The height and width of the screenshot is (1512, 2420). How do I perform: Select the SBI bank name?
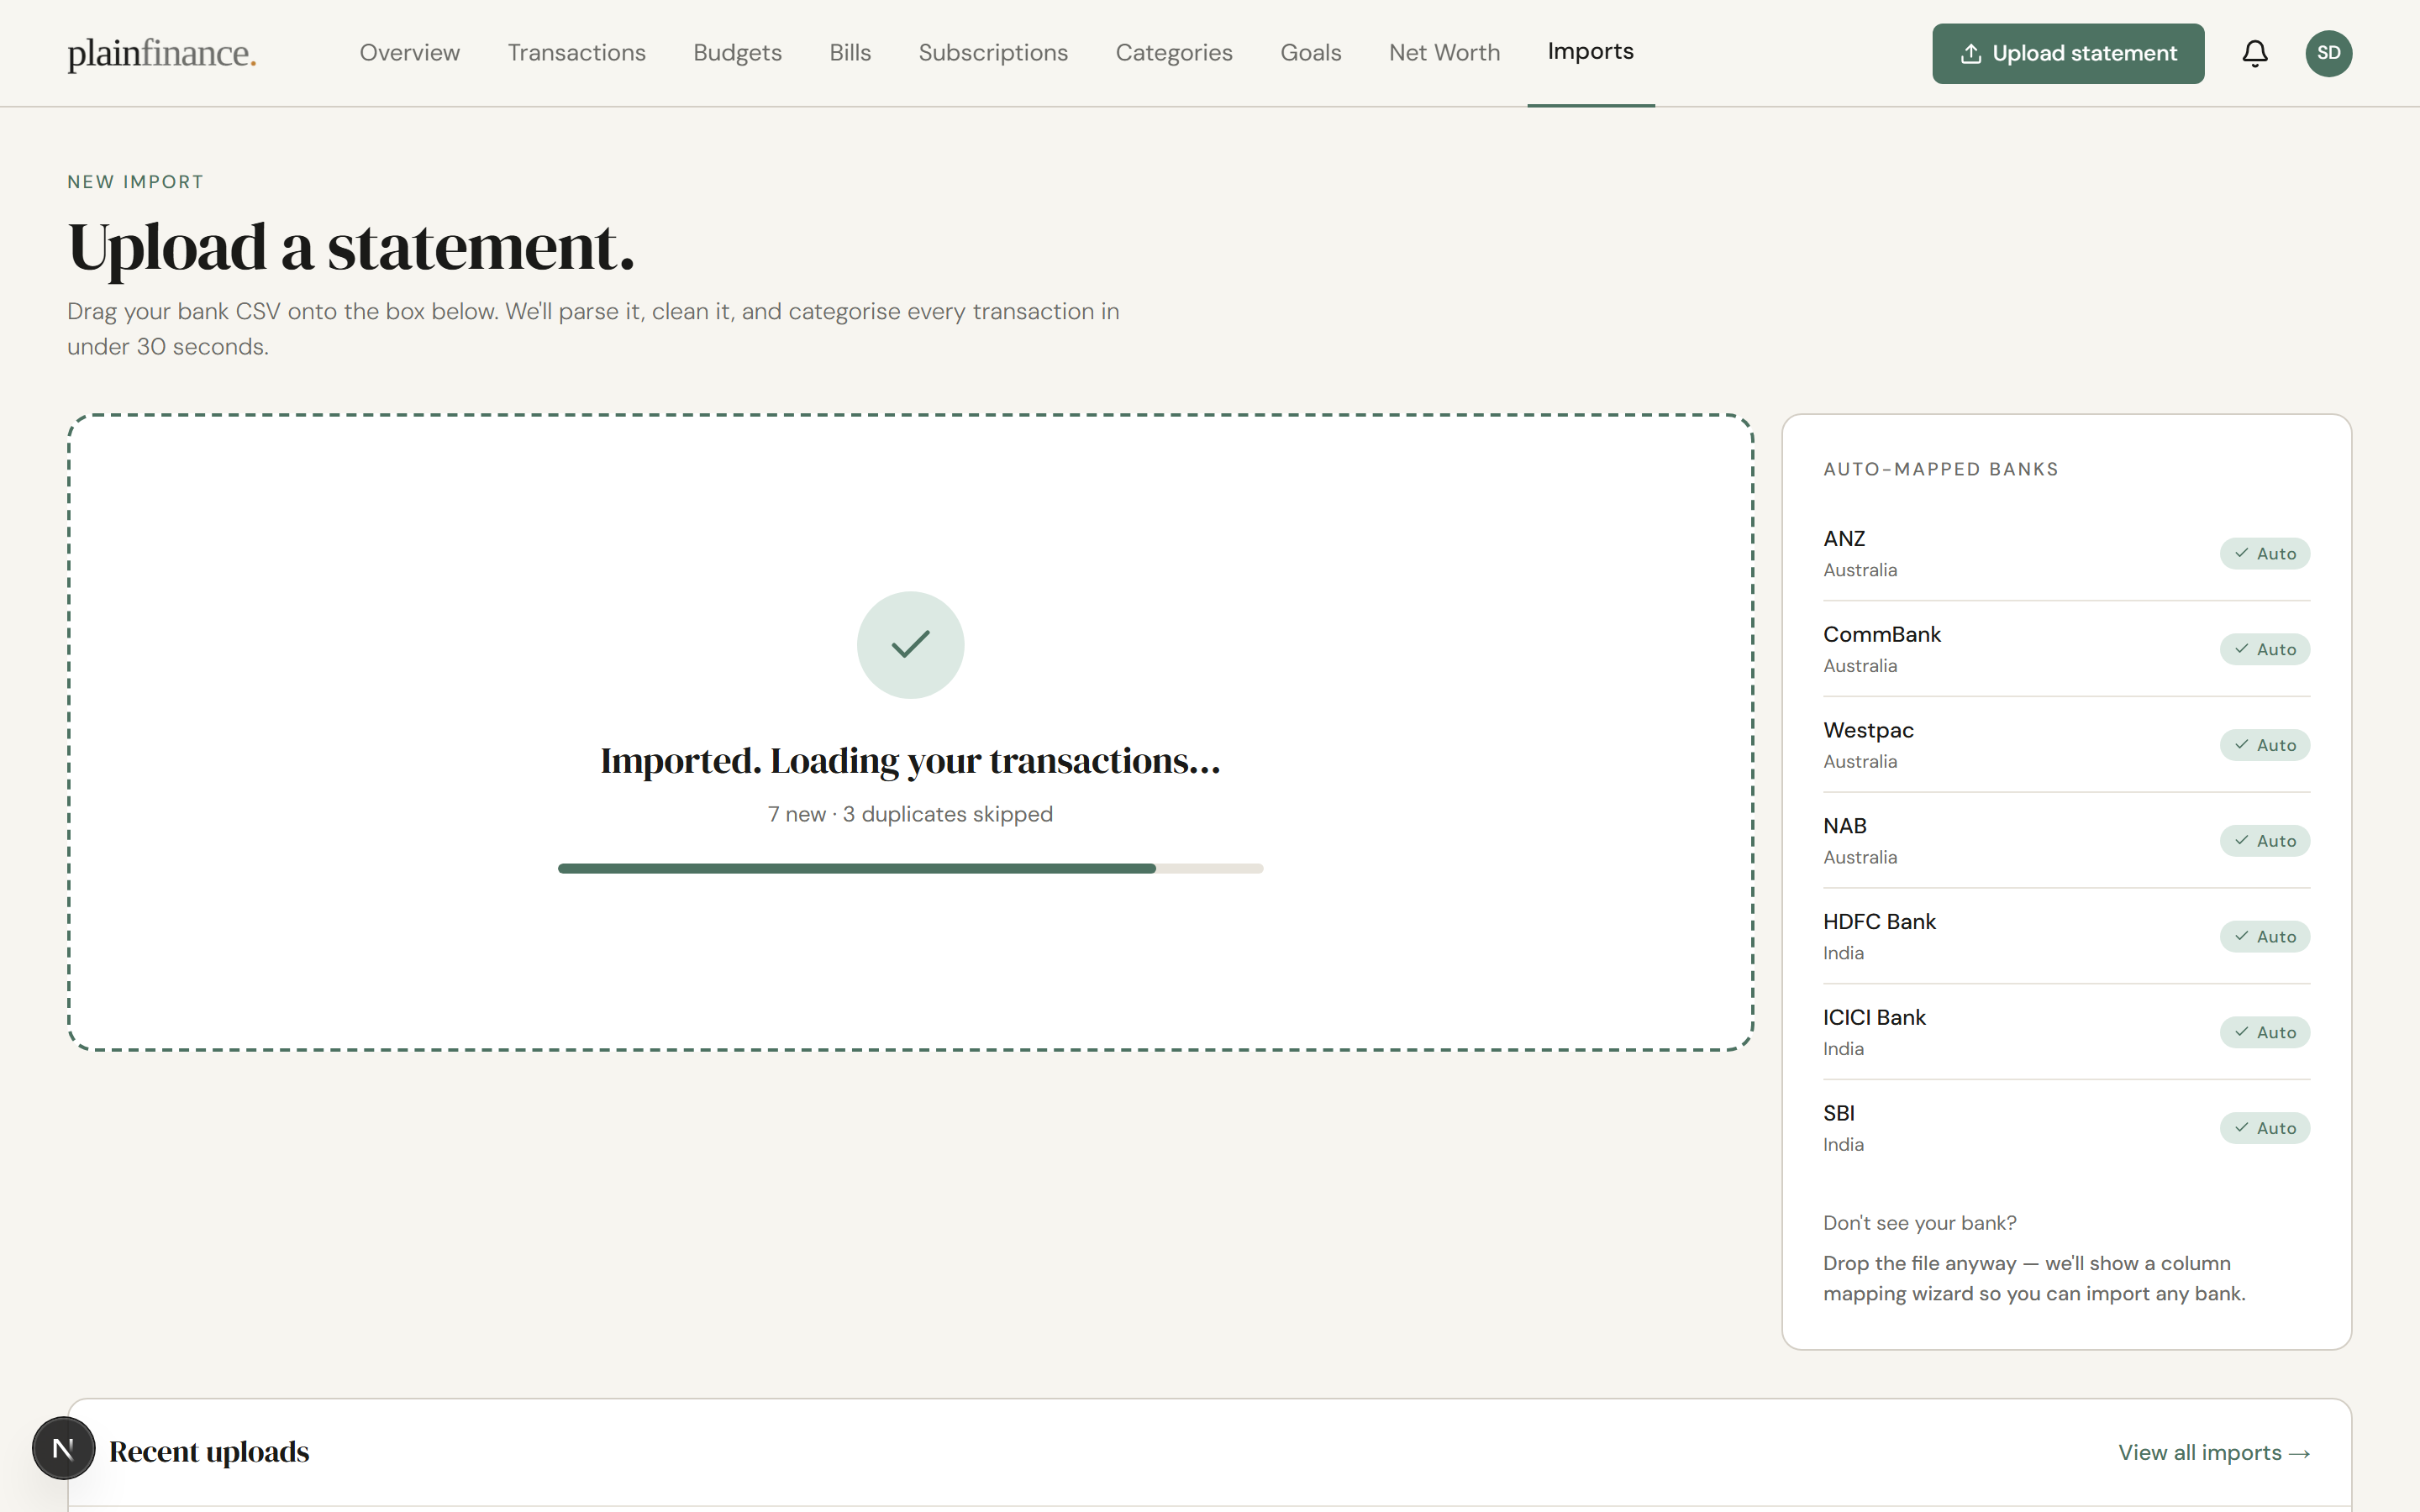click(1838, 1113)
